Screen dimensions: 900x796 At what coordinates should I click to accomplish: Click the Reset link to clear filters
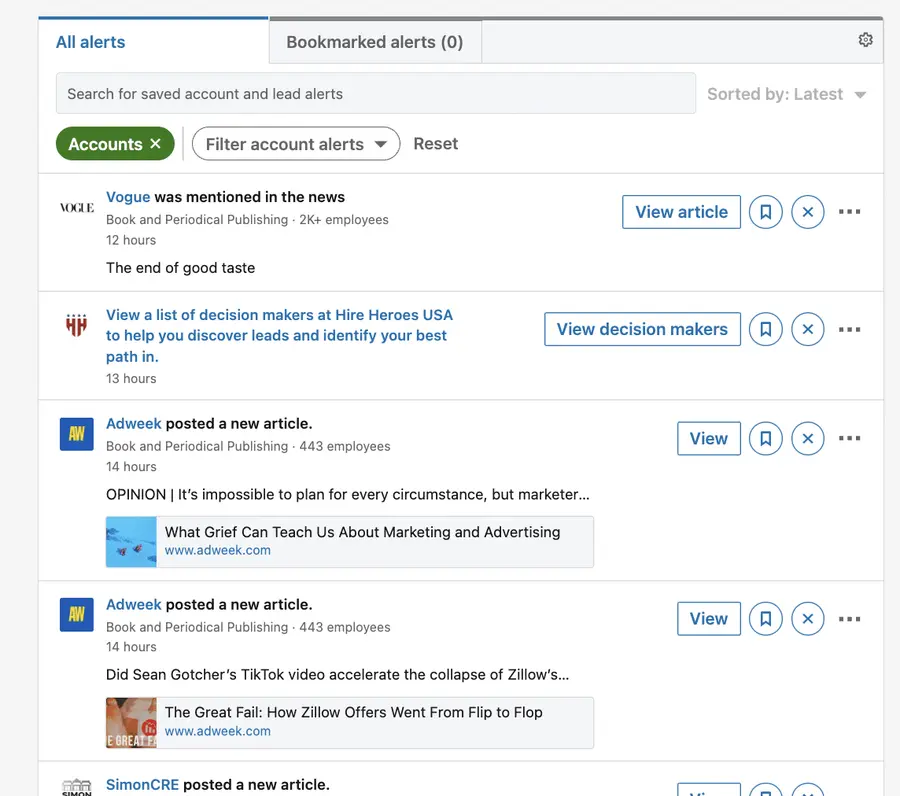tap(435, 143)
